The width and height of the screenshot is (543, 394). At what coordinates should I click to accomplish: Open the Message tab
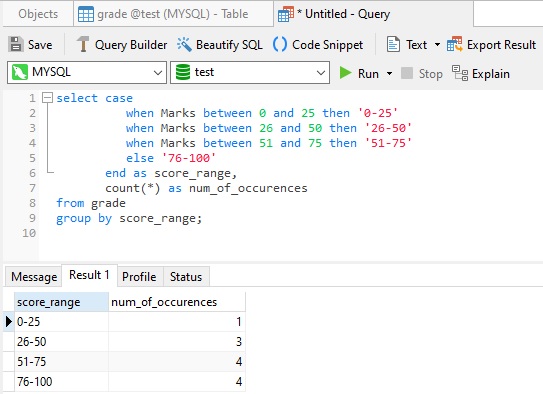point(34,277)
